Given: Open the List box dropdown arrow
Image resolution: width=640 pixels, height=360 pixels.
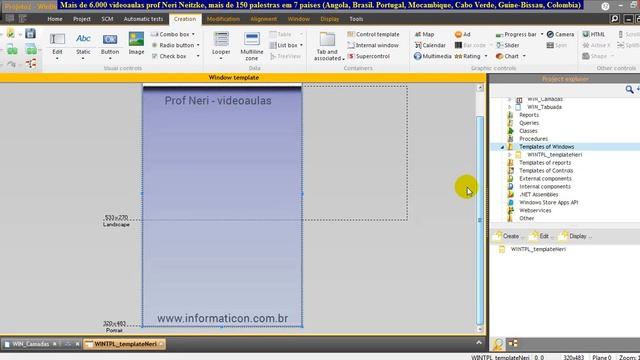Looking at the screenshot, I should click(301, 45).
